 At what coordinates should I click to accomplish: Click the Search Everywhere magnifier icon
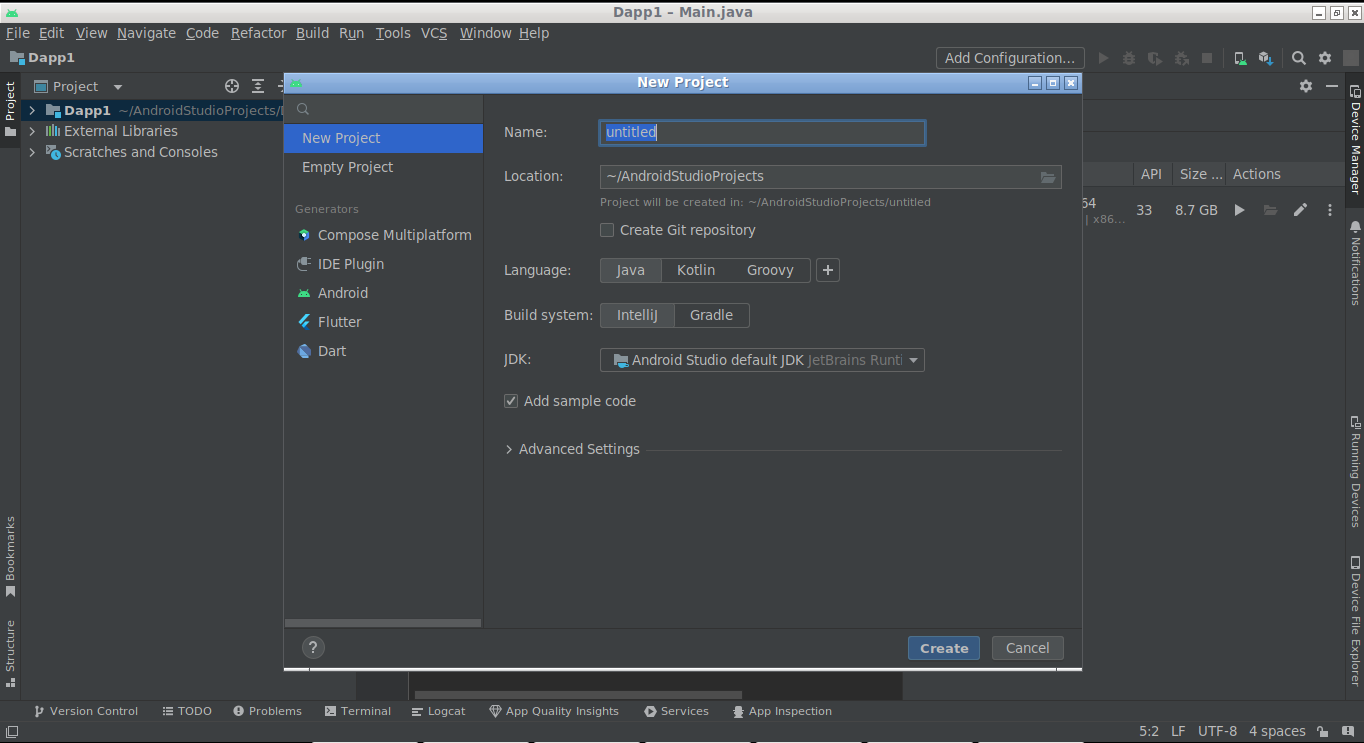coord(1298,58)
